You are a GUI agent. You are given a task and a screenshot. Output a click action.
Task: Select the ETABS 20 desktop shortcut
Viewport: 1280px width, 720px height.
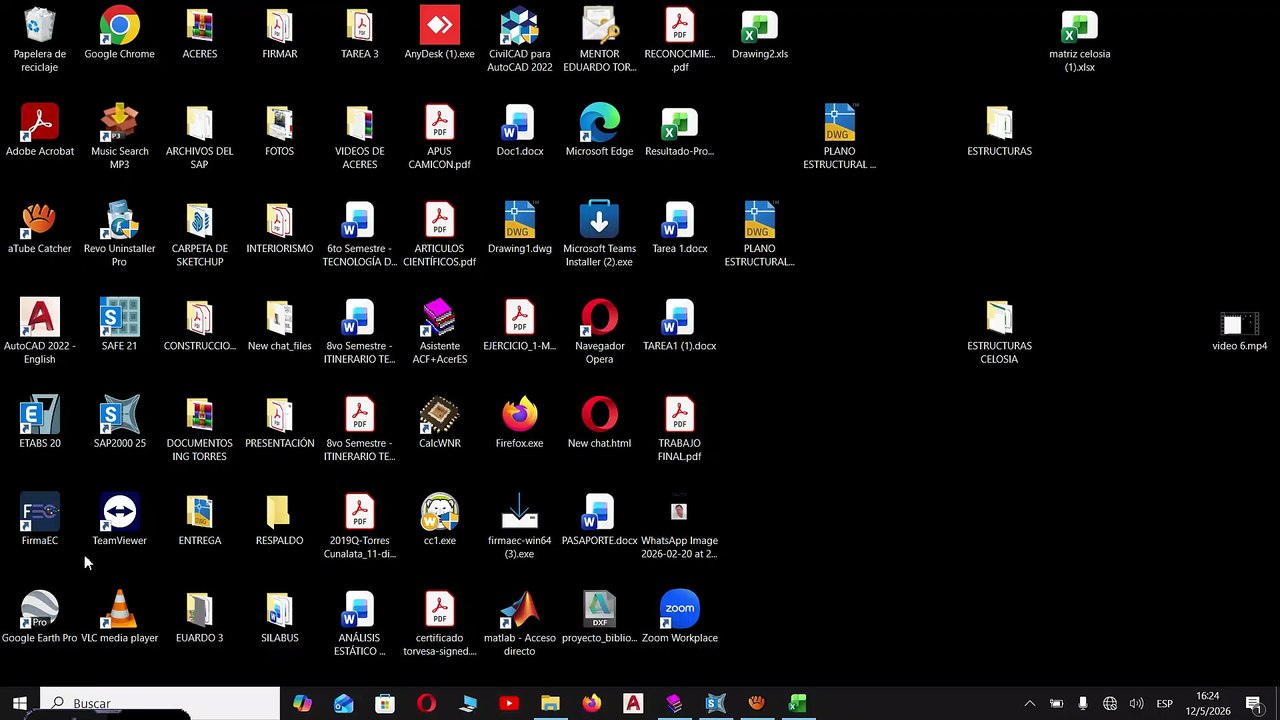pos(40,423)
